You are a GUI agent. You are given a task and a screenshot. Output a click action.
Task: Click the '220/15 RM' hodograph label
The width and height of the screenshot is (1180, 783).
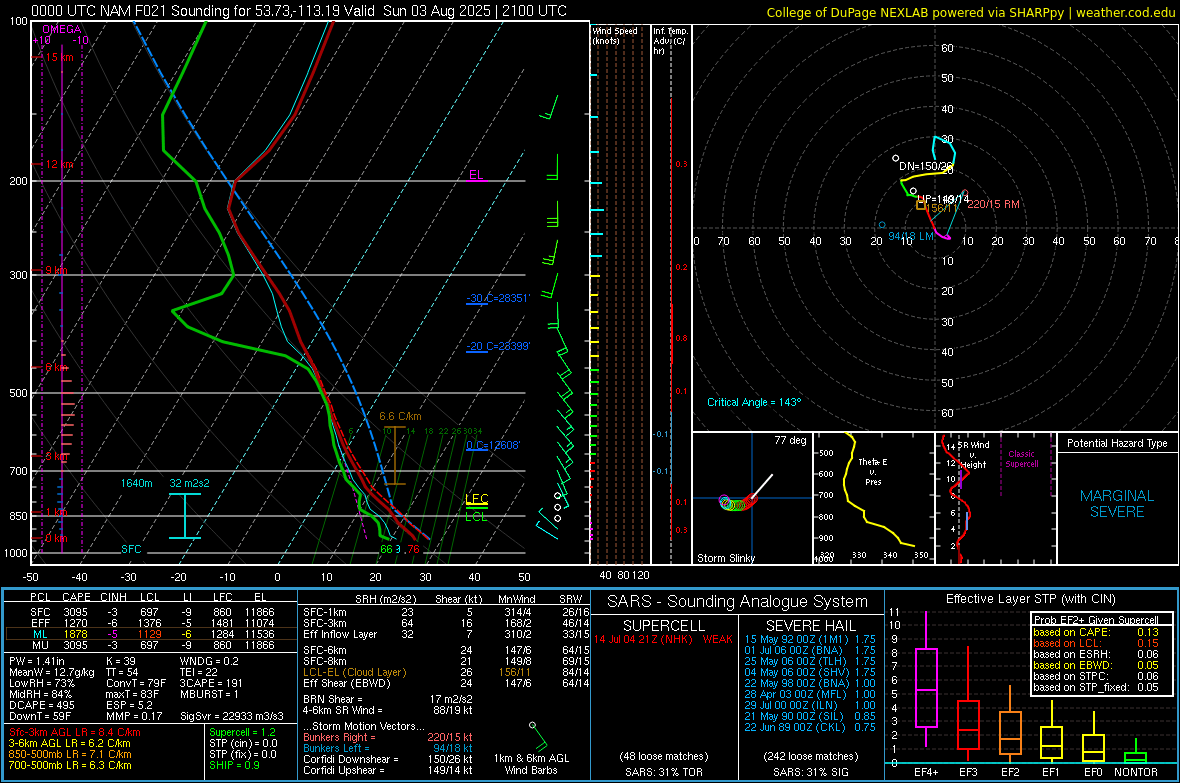click(993, 204)
